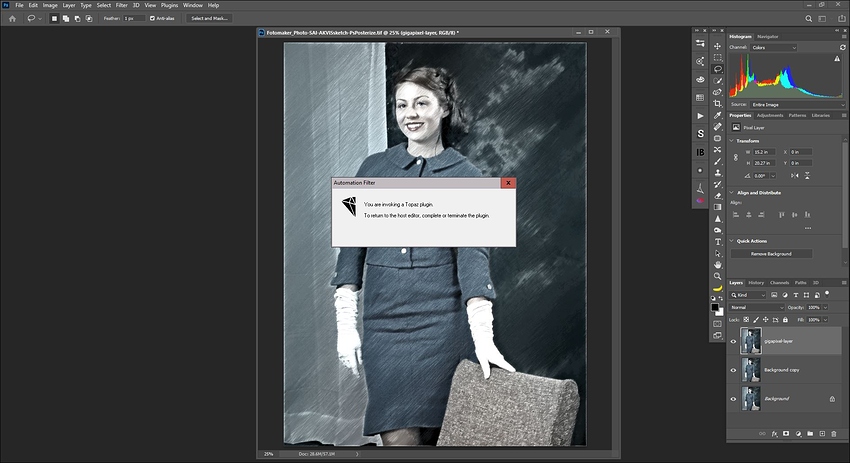Open the Image menu

tap(50, 5)
